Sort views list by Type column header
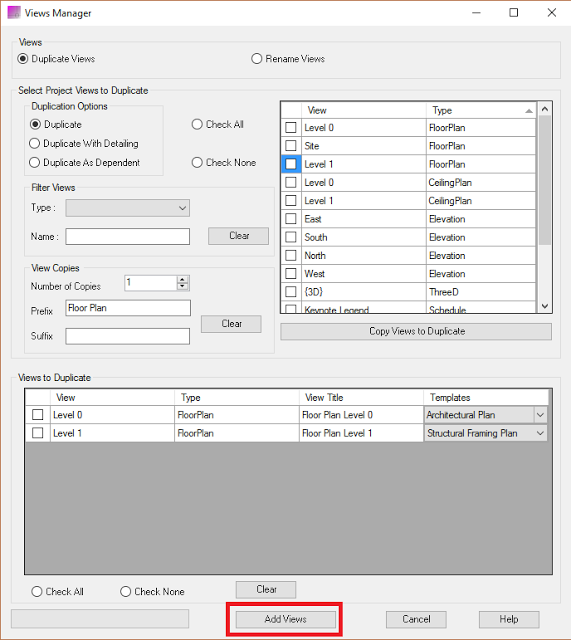The height and width of the screenshot is (640, 571). click(481, 110)
